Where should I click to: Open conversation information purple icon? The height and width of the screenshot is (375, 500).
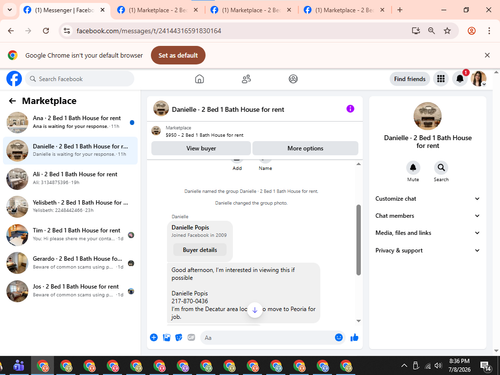tap(350, 109)
